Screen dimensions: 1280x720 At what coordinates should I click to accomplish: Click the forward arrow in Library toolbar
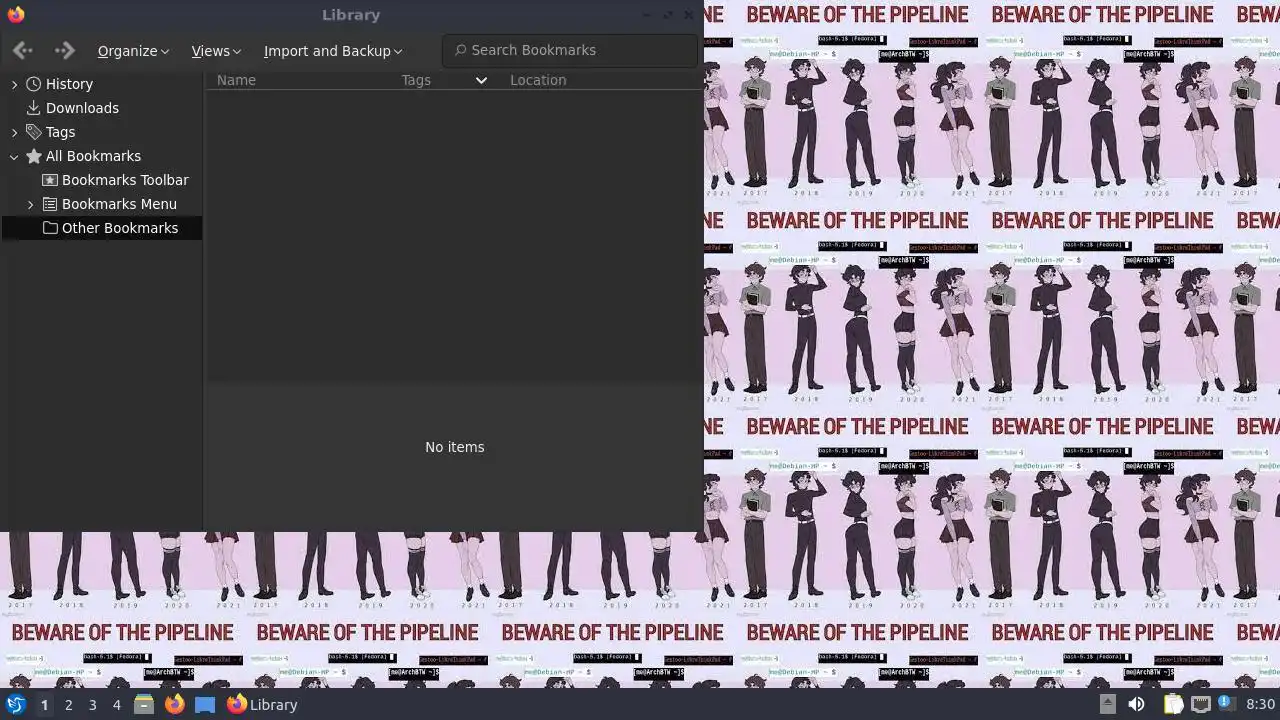65,50
